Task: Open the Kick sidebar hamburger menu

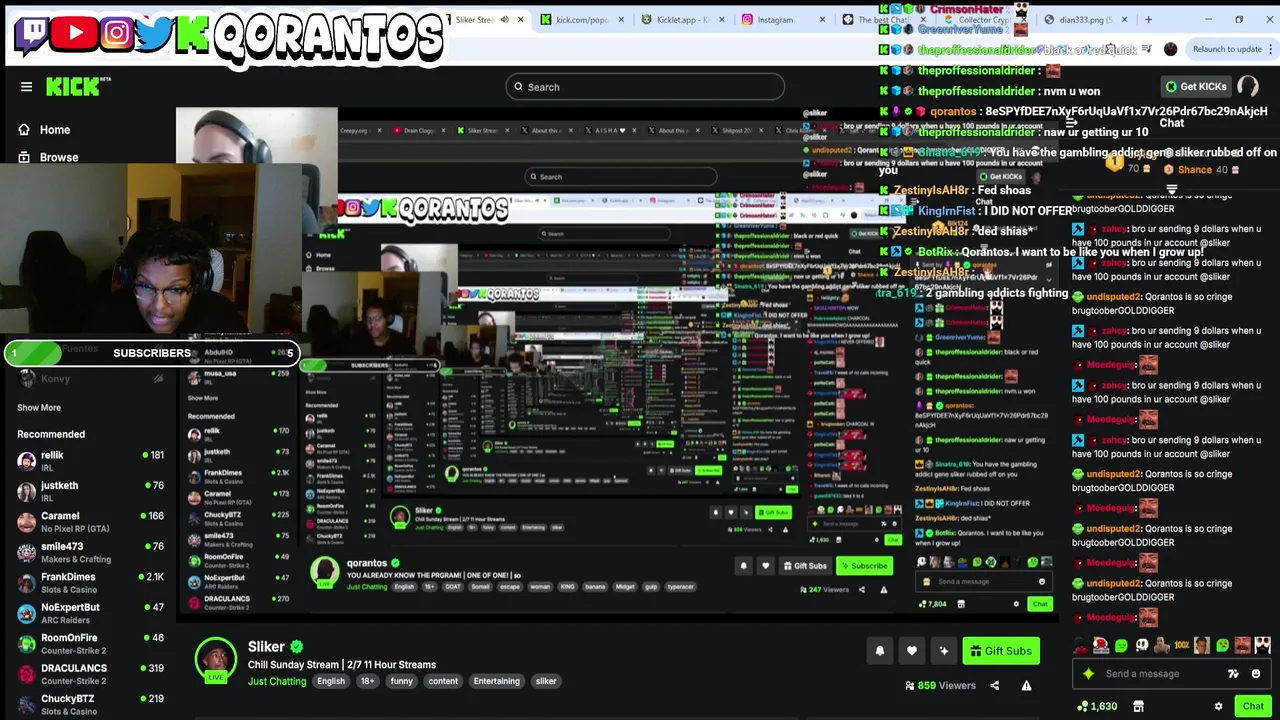Action: click(x=27, y=87)
